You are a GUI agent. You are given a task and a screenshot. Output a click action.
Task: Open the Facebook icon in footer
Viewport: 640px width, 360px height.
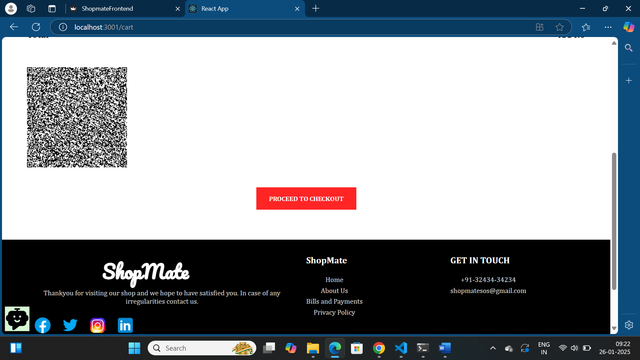[x=43, y=325]
